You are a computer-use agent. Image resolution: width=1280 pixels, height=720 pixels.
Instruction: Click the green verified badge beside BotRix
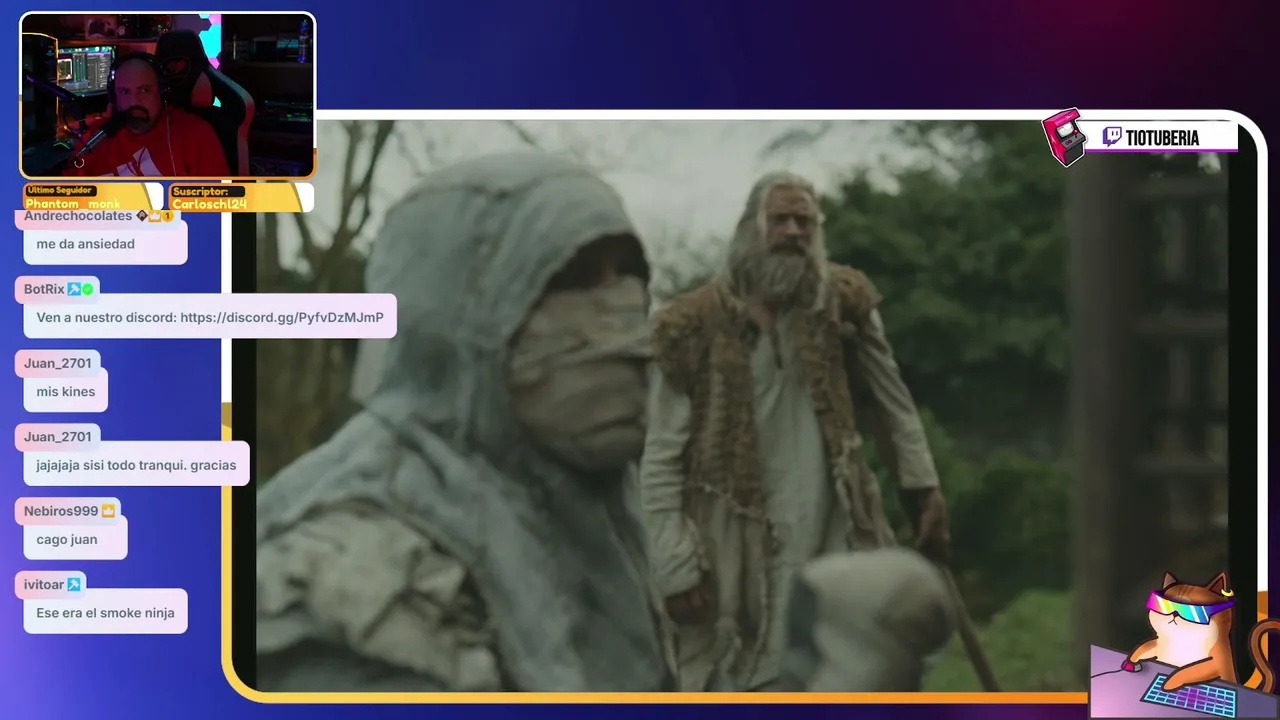[x=87, y=289]
